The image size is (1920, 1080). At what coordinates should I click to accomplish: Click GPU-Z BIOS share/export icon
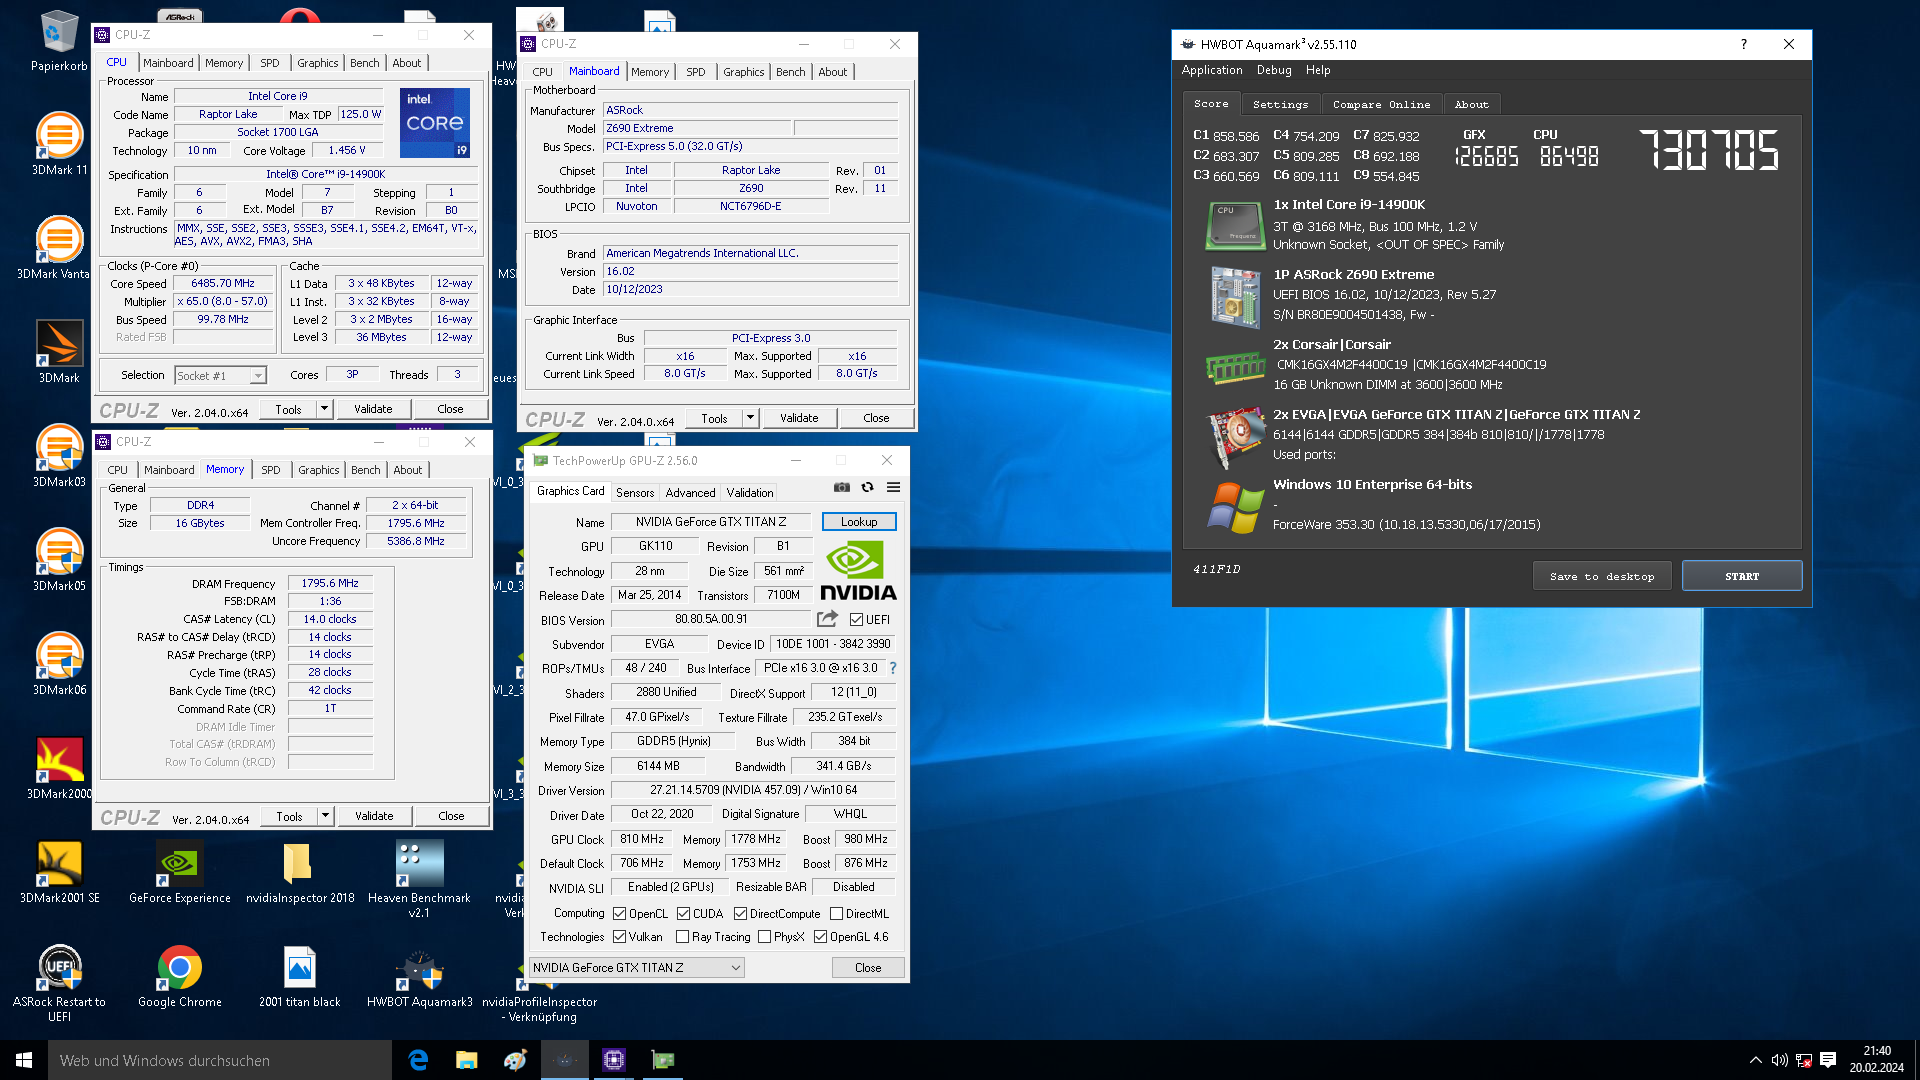[x=827, y=619]
